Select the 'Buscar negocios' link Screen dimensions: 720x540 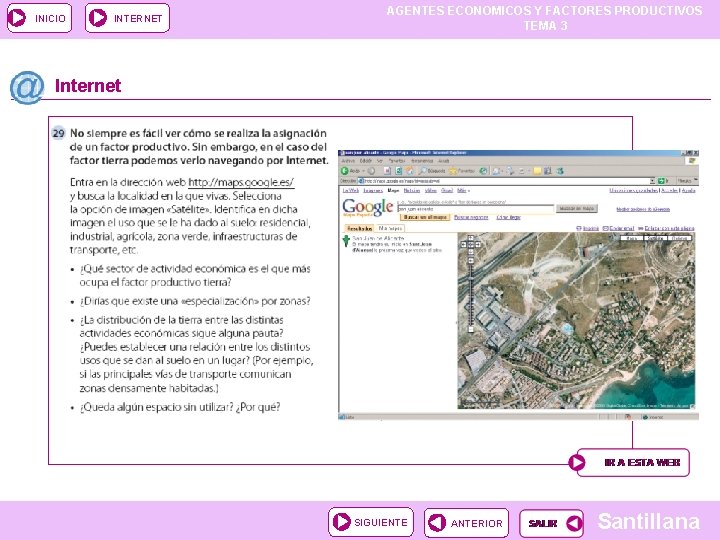pos(471,217)
